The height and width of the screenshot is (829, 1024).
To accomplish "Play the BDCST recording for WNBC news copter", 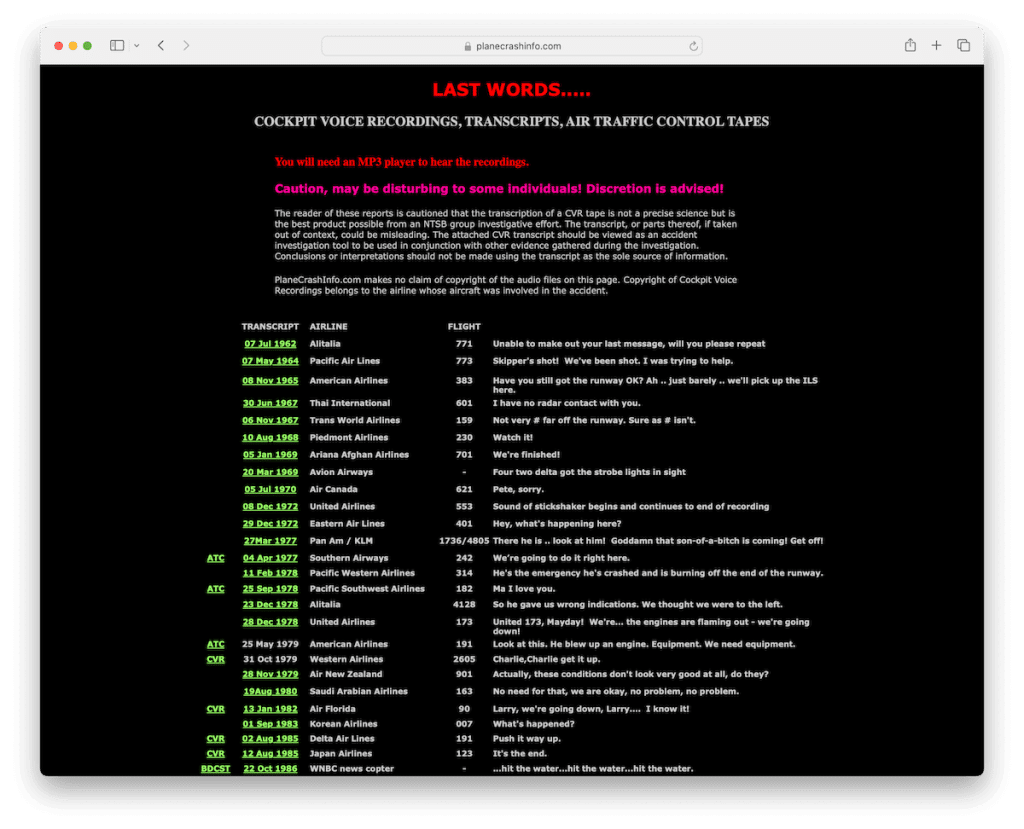I will coord(216,769).
